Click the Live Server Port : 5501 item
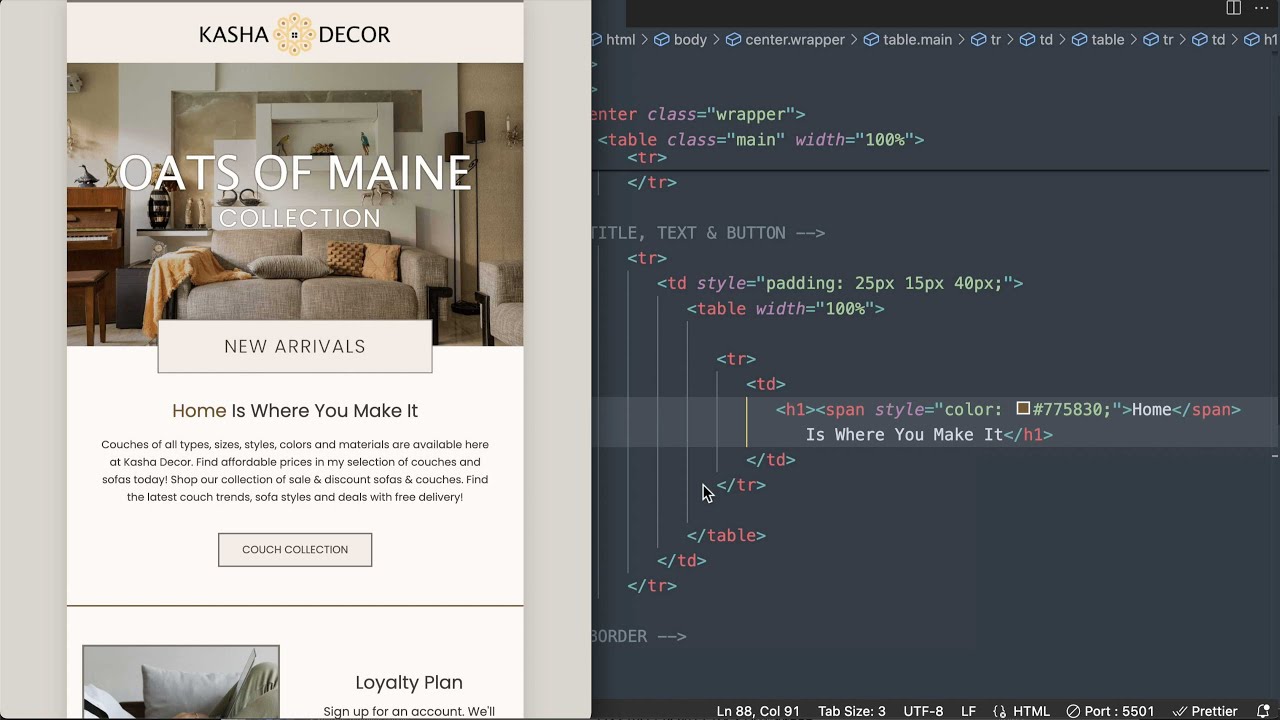The width and height of the screenshot is (1280, 720). [1110, 711]
